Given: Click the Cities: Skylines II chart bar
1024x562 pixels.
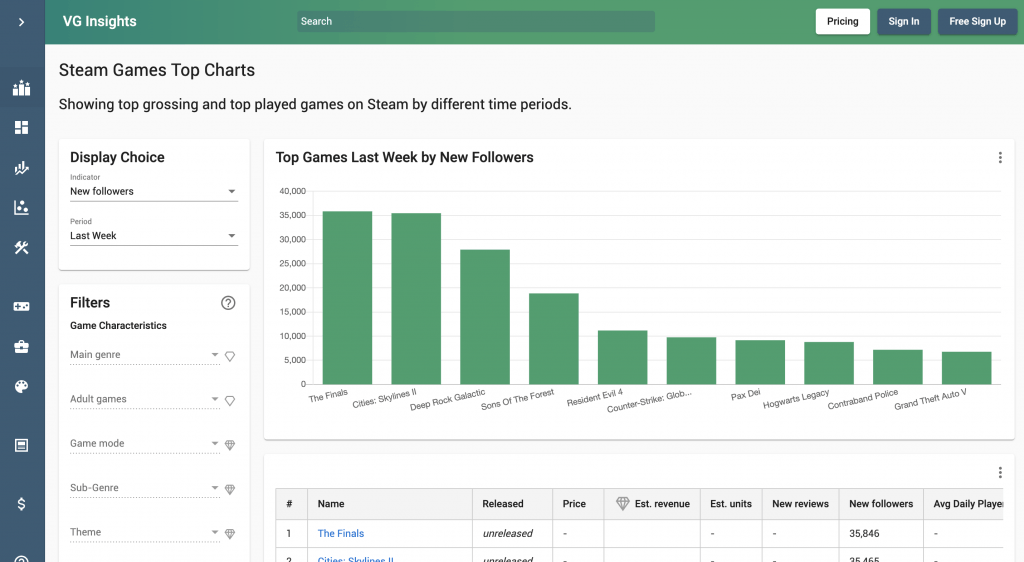Looking at the screenshot, I should [416, 299].
